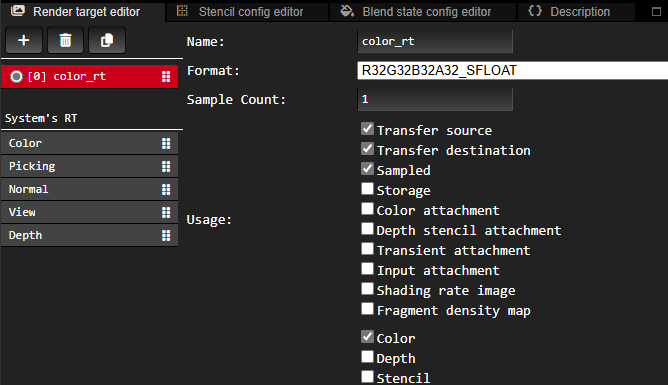Uncheck Transfer source usage
This screenshot has height=385, width=668.
[367, 129]
